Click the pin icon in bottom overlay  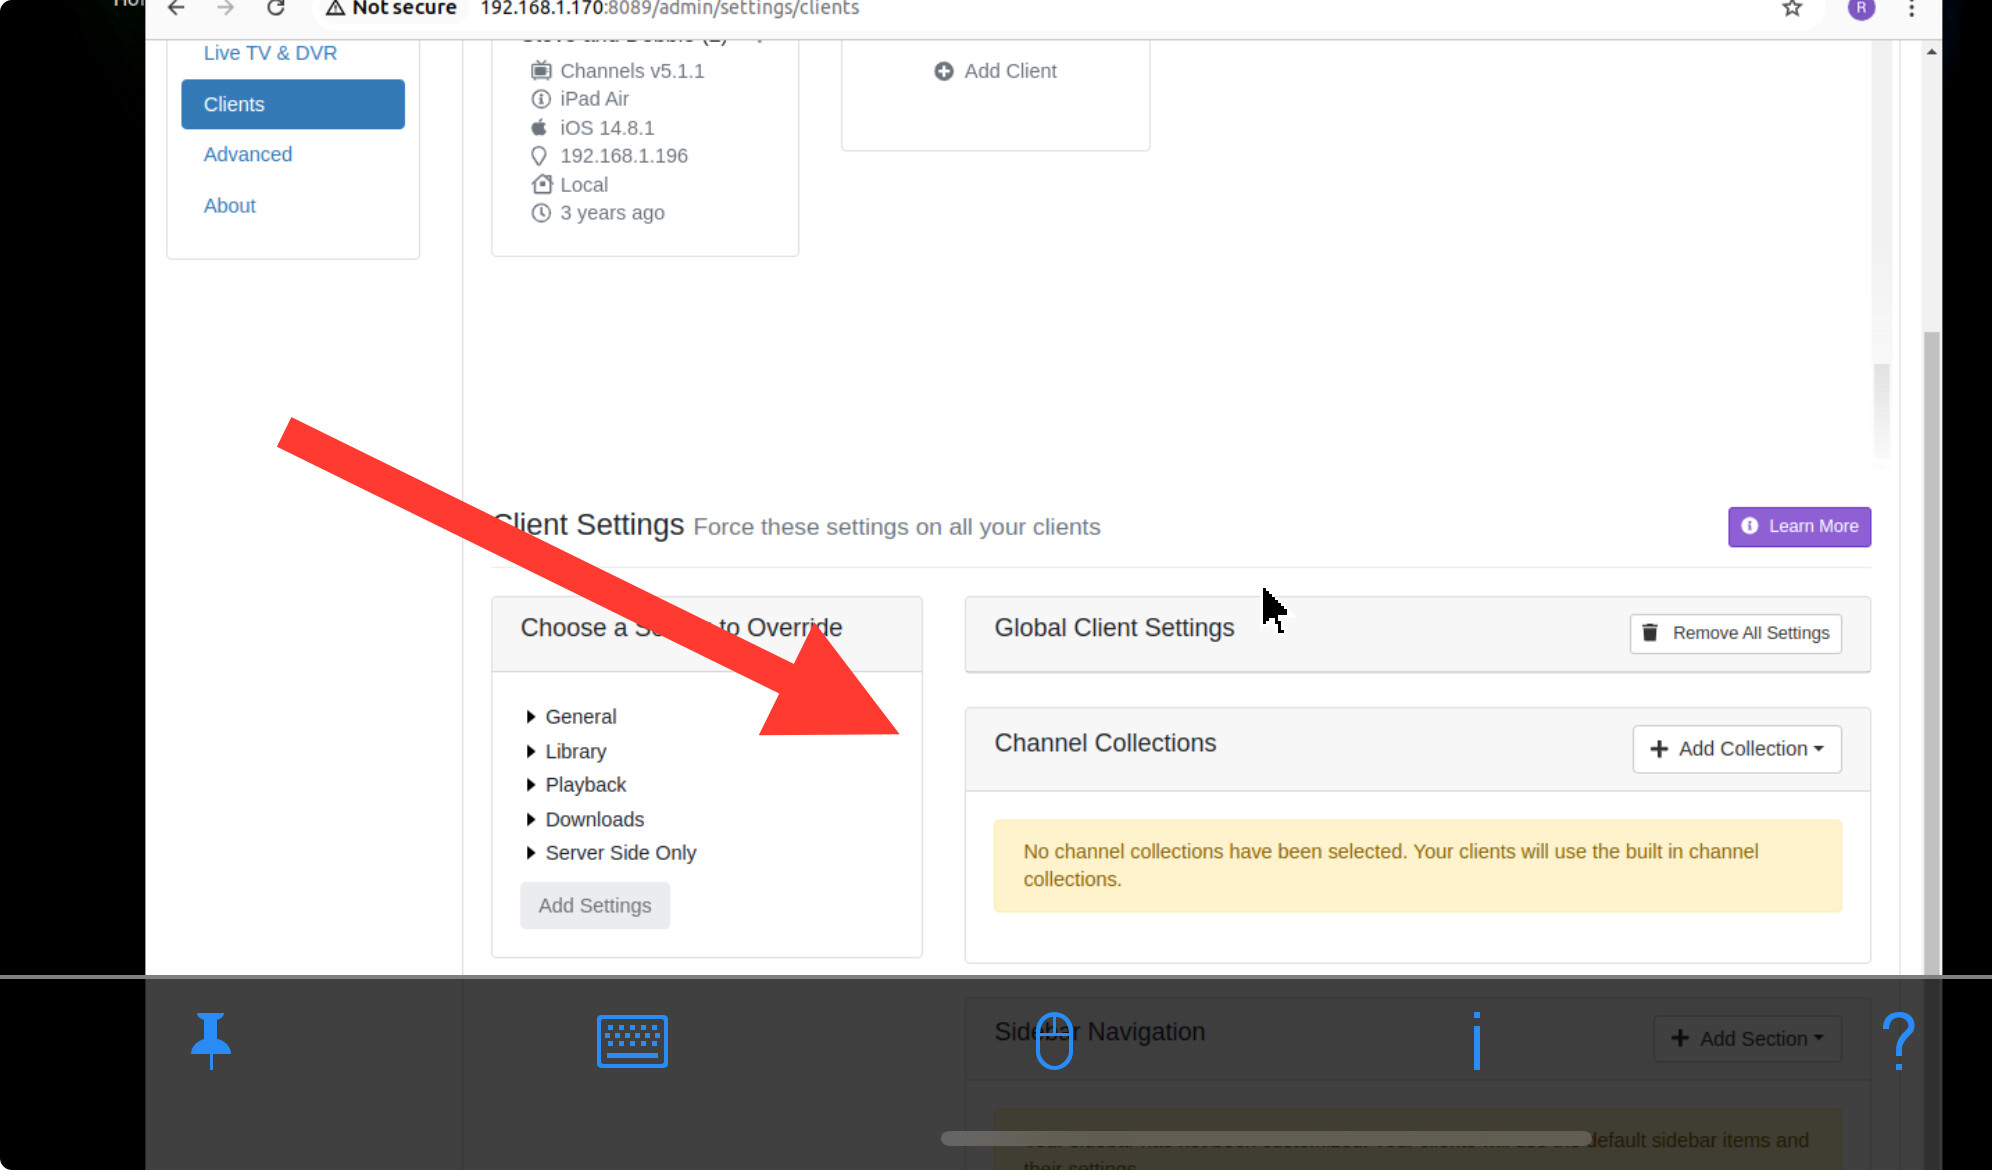211,1040
